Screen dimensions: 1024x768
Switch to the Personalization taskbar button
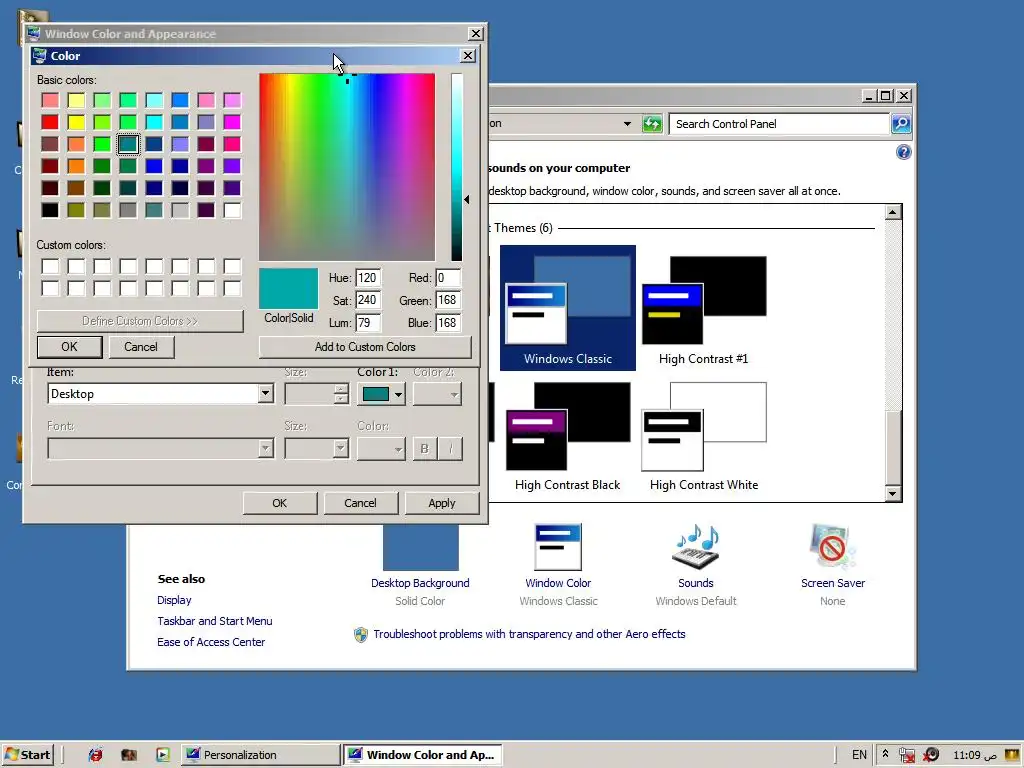(260, 754)
